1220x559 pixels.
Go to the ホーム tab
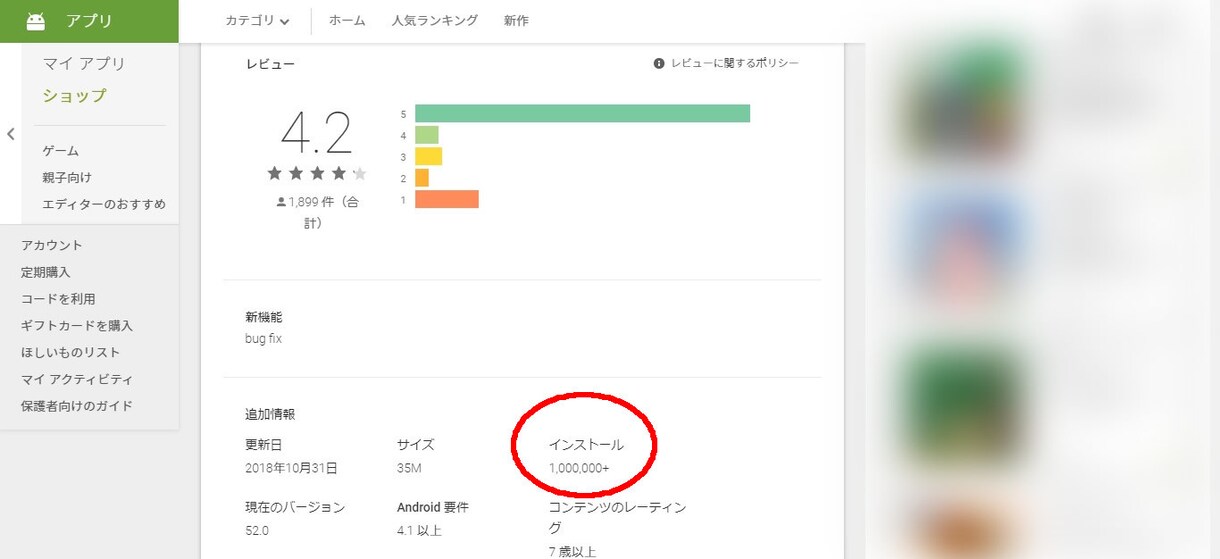coord(347,21)
